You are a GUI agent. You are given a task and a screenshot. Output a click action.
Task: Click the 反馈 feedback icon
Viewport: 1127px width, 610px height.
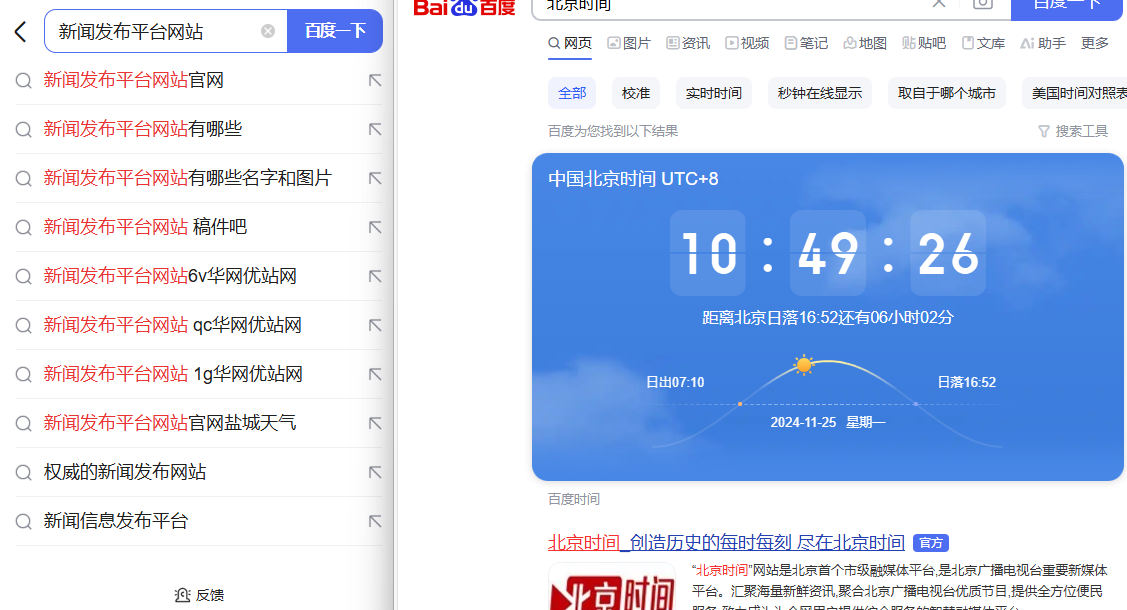point(183,595)
